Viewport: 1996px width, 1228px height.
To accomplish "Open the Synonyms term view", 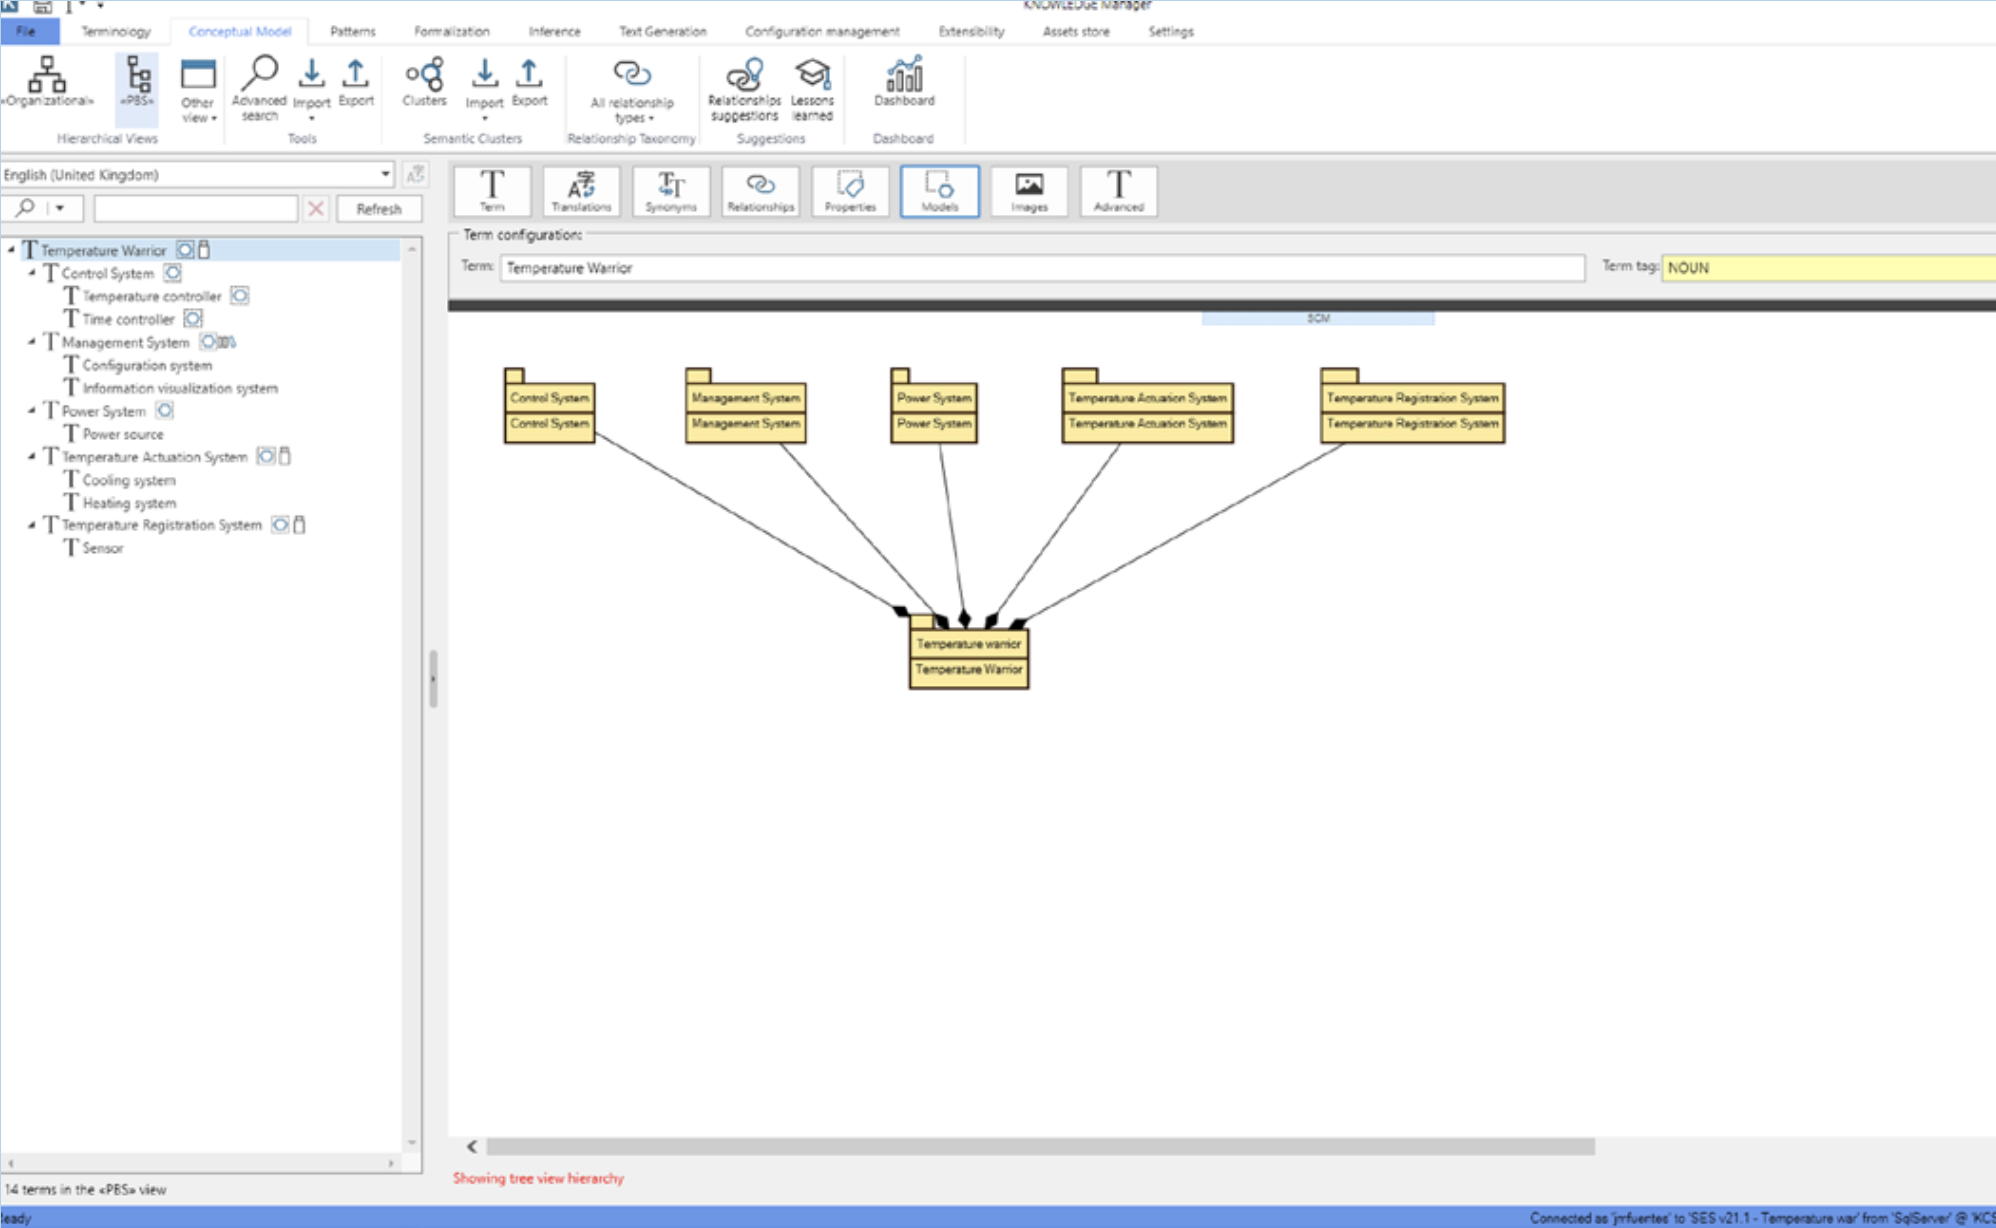I will pos(670,190).
